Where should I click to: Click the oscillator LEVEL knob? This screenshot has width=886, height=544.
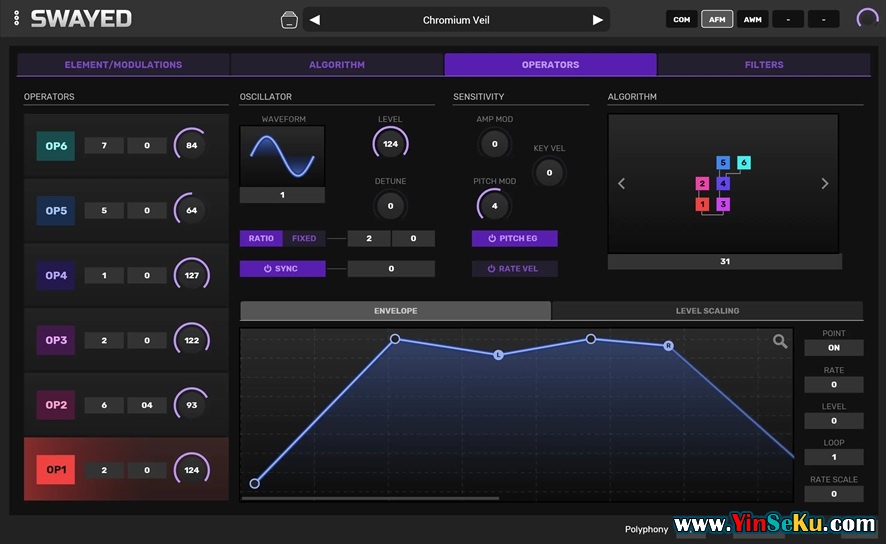pos(390,144)
